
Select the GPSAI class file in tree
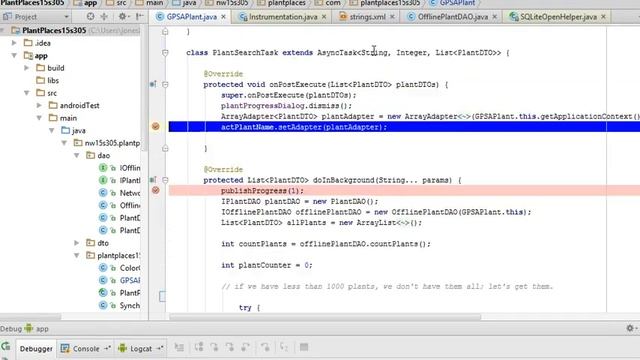point(120,280)
